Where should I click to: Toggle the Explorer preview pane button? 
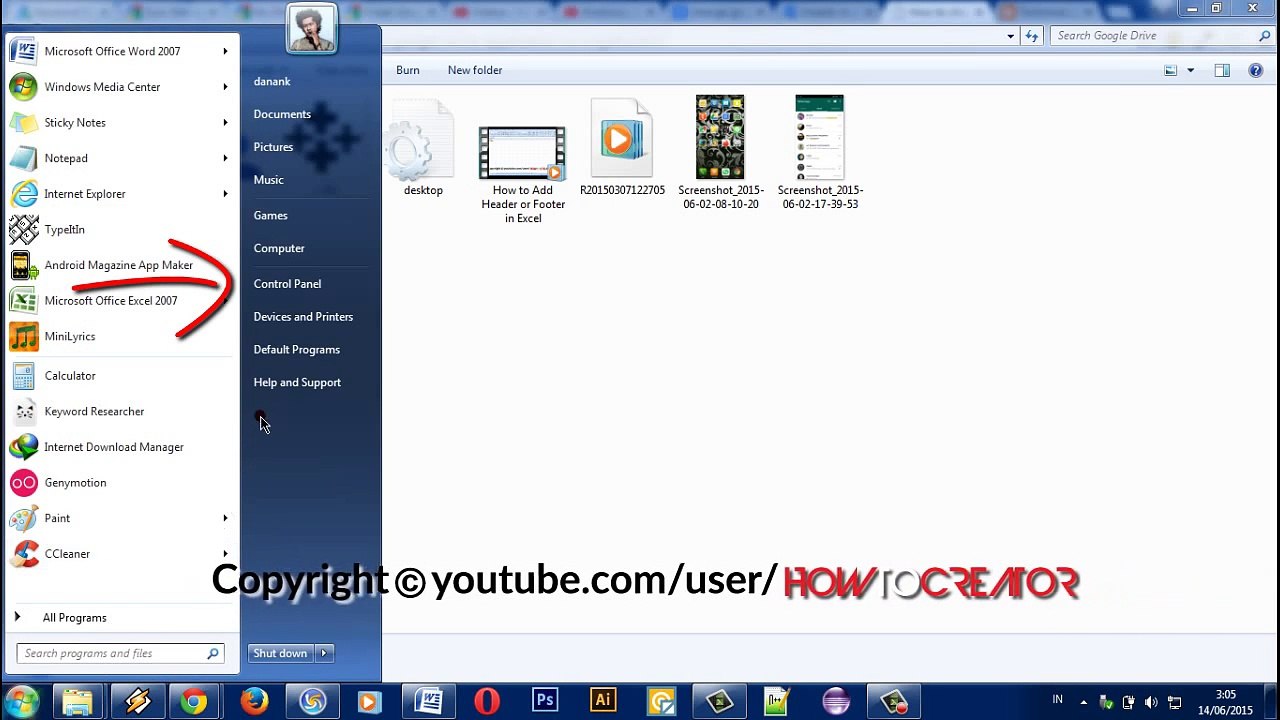[x=1222, y=70]
